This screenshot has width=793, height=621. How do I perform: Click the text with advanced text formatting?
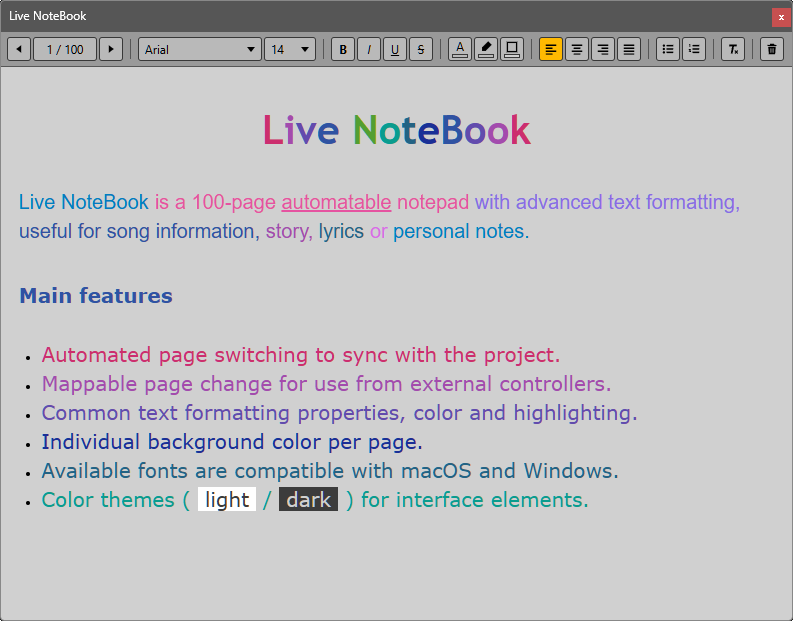point(607,202)
